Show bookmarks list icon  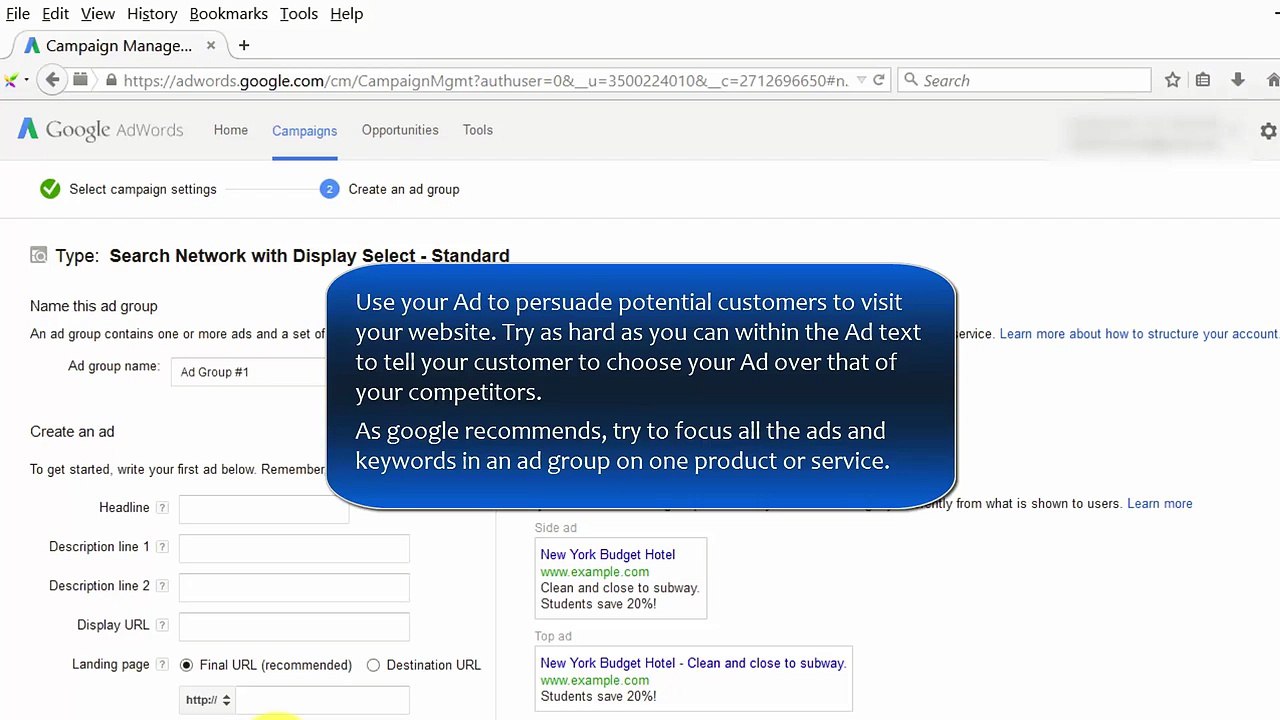tap(1203, 80)
